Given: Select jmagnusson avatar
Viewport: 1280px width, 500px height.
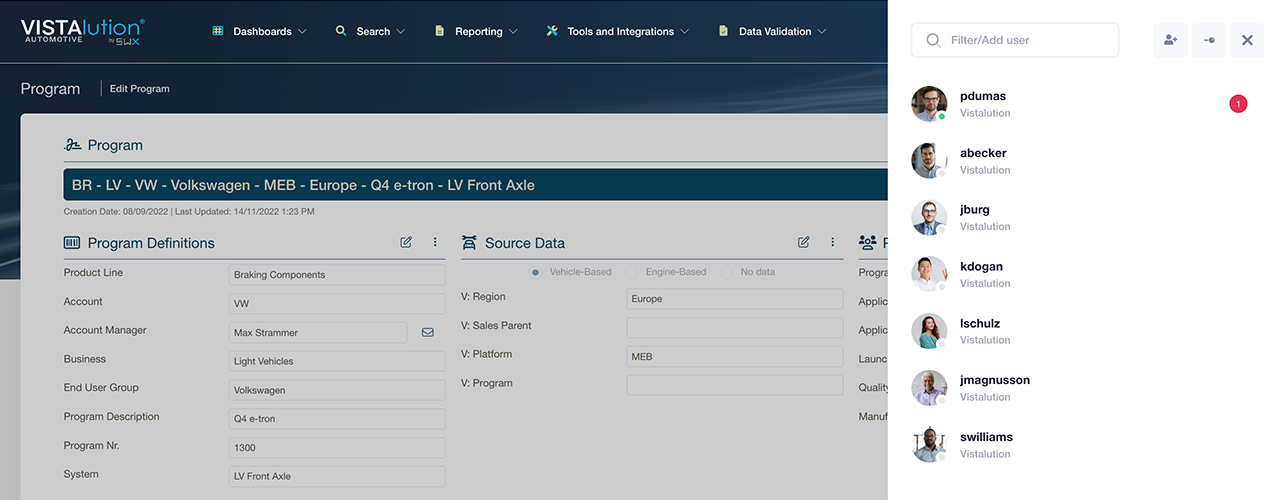Looking at the screenshot, I should (929, 388).
